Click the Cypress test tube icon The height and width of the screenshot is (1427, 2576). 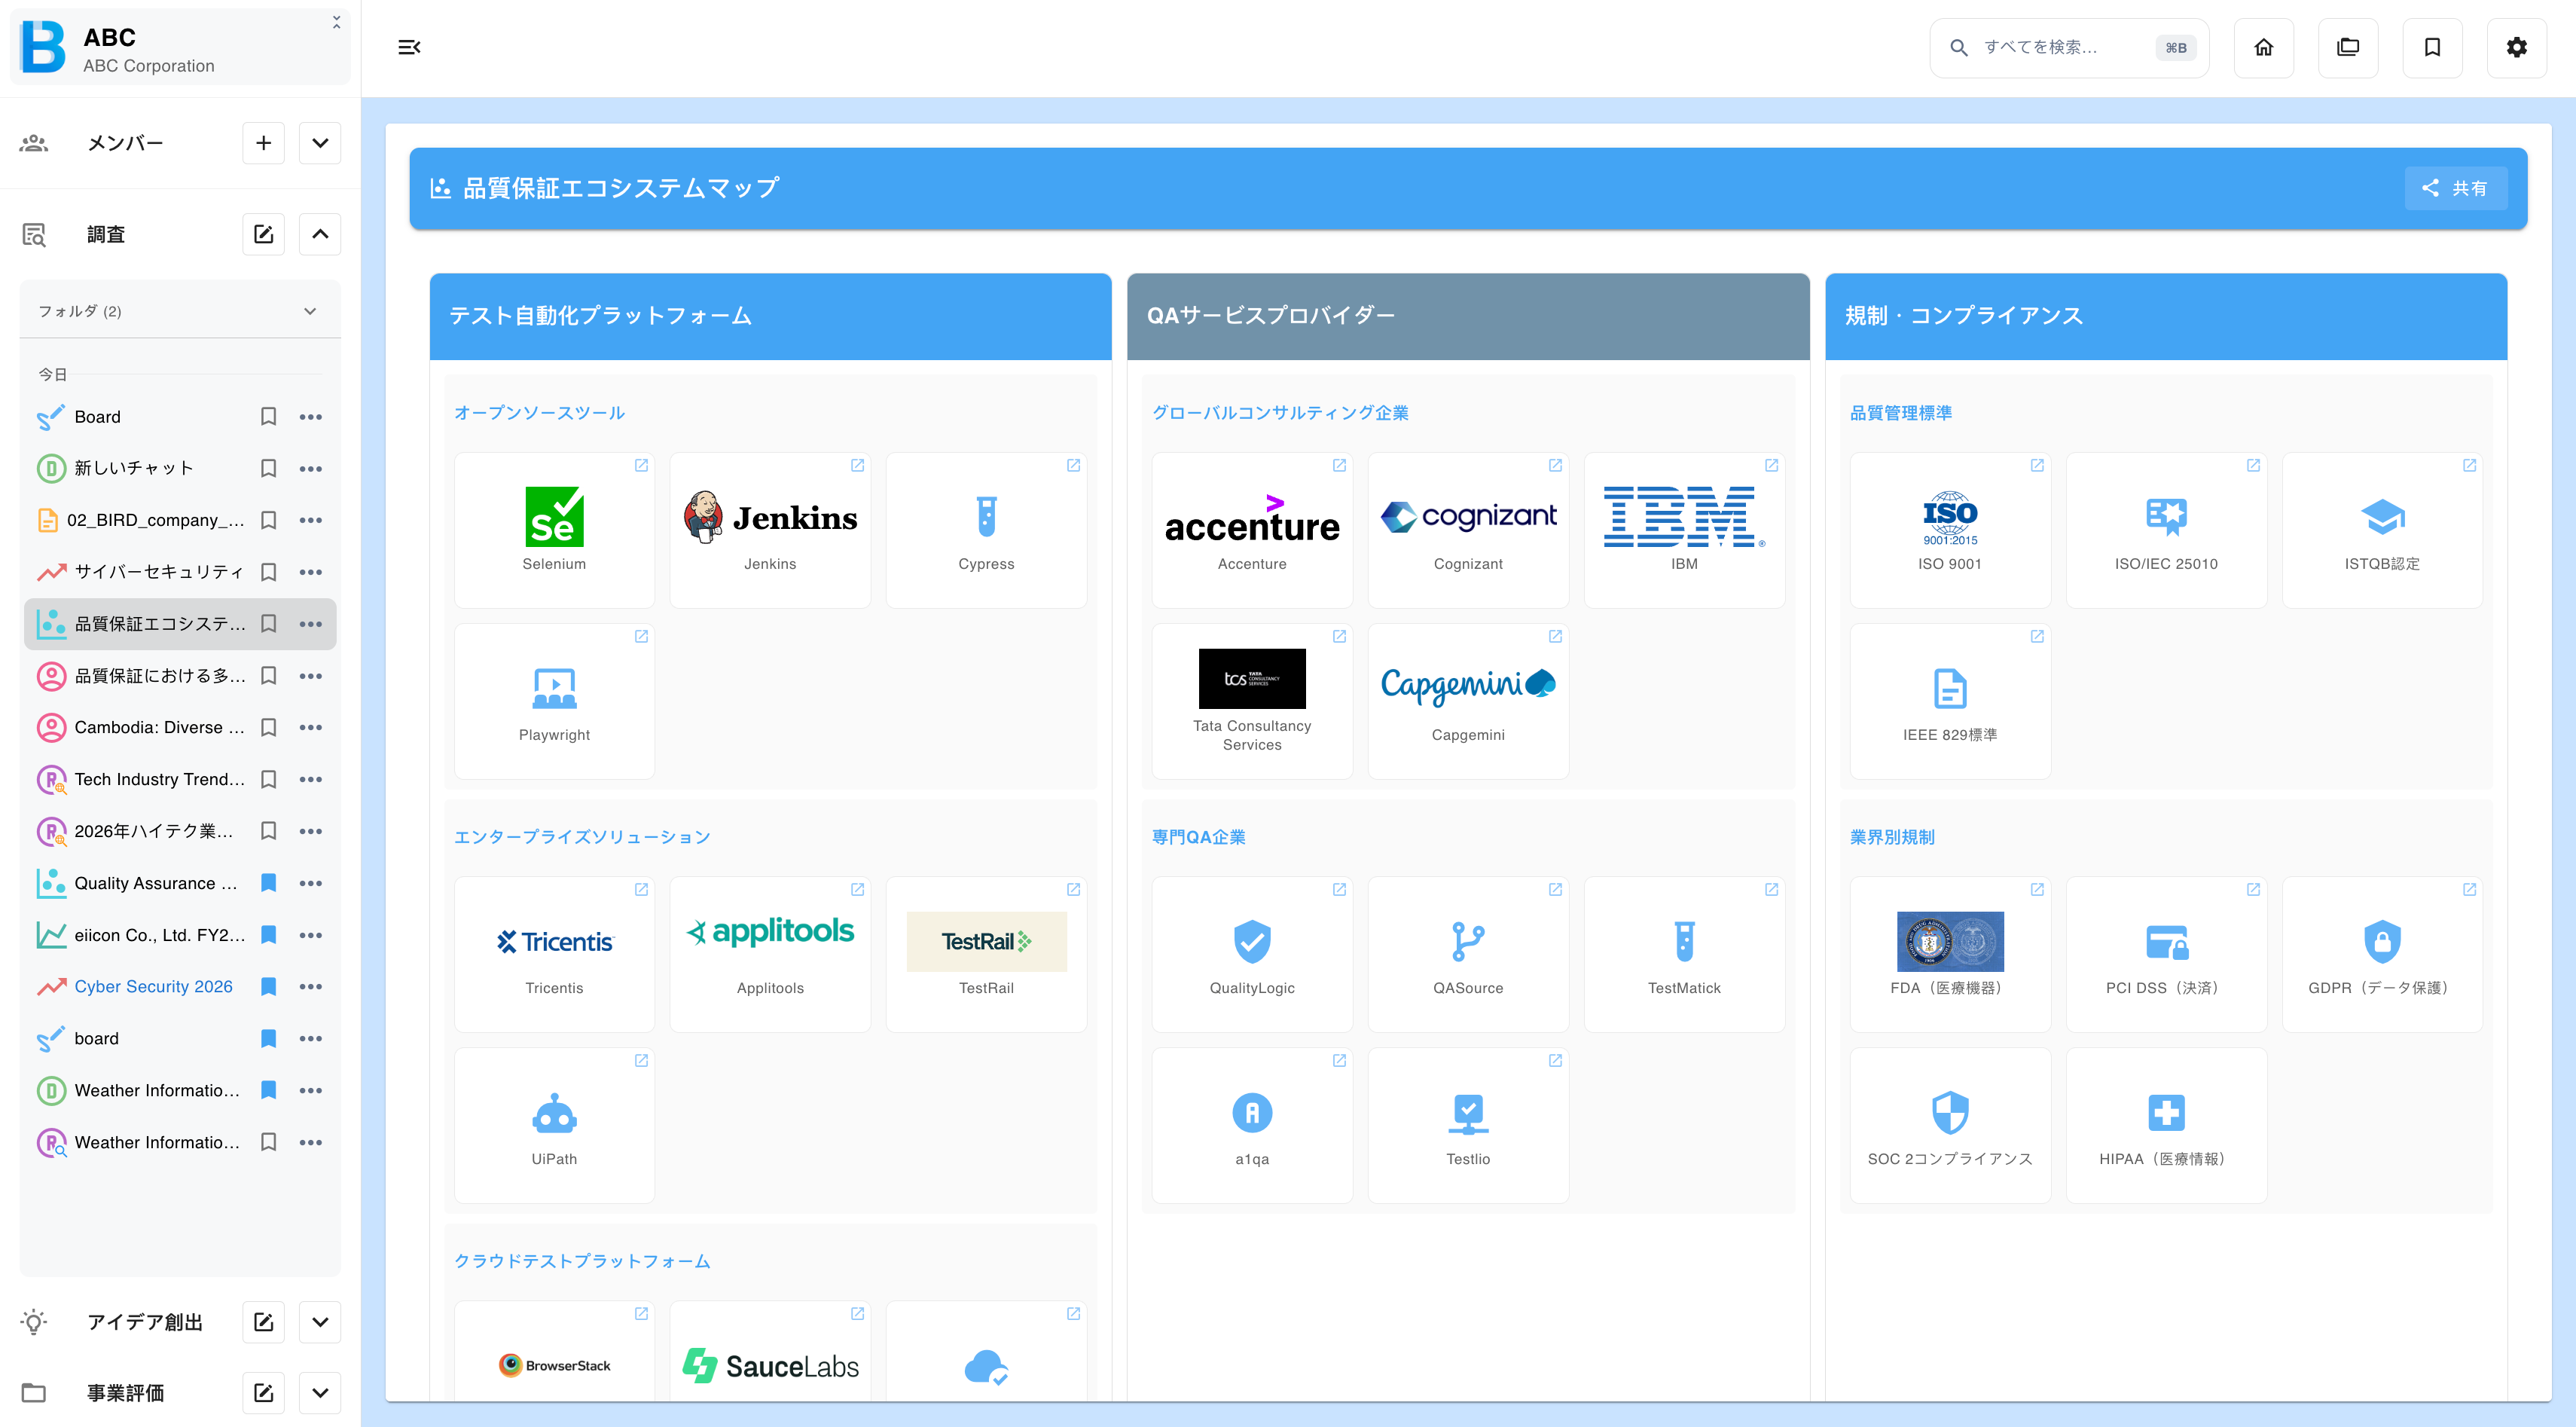point(986,517)
